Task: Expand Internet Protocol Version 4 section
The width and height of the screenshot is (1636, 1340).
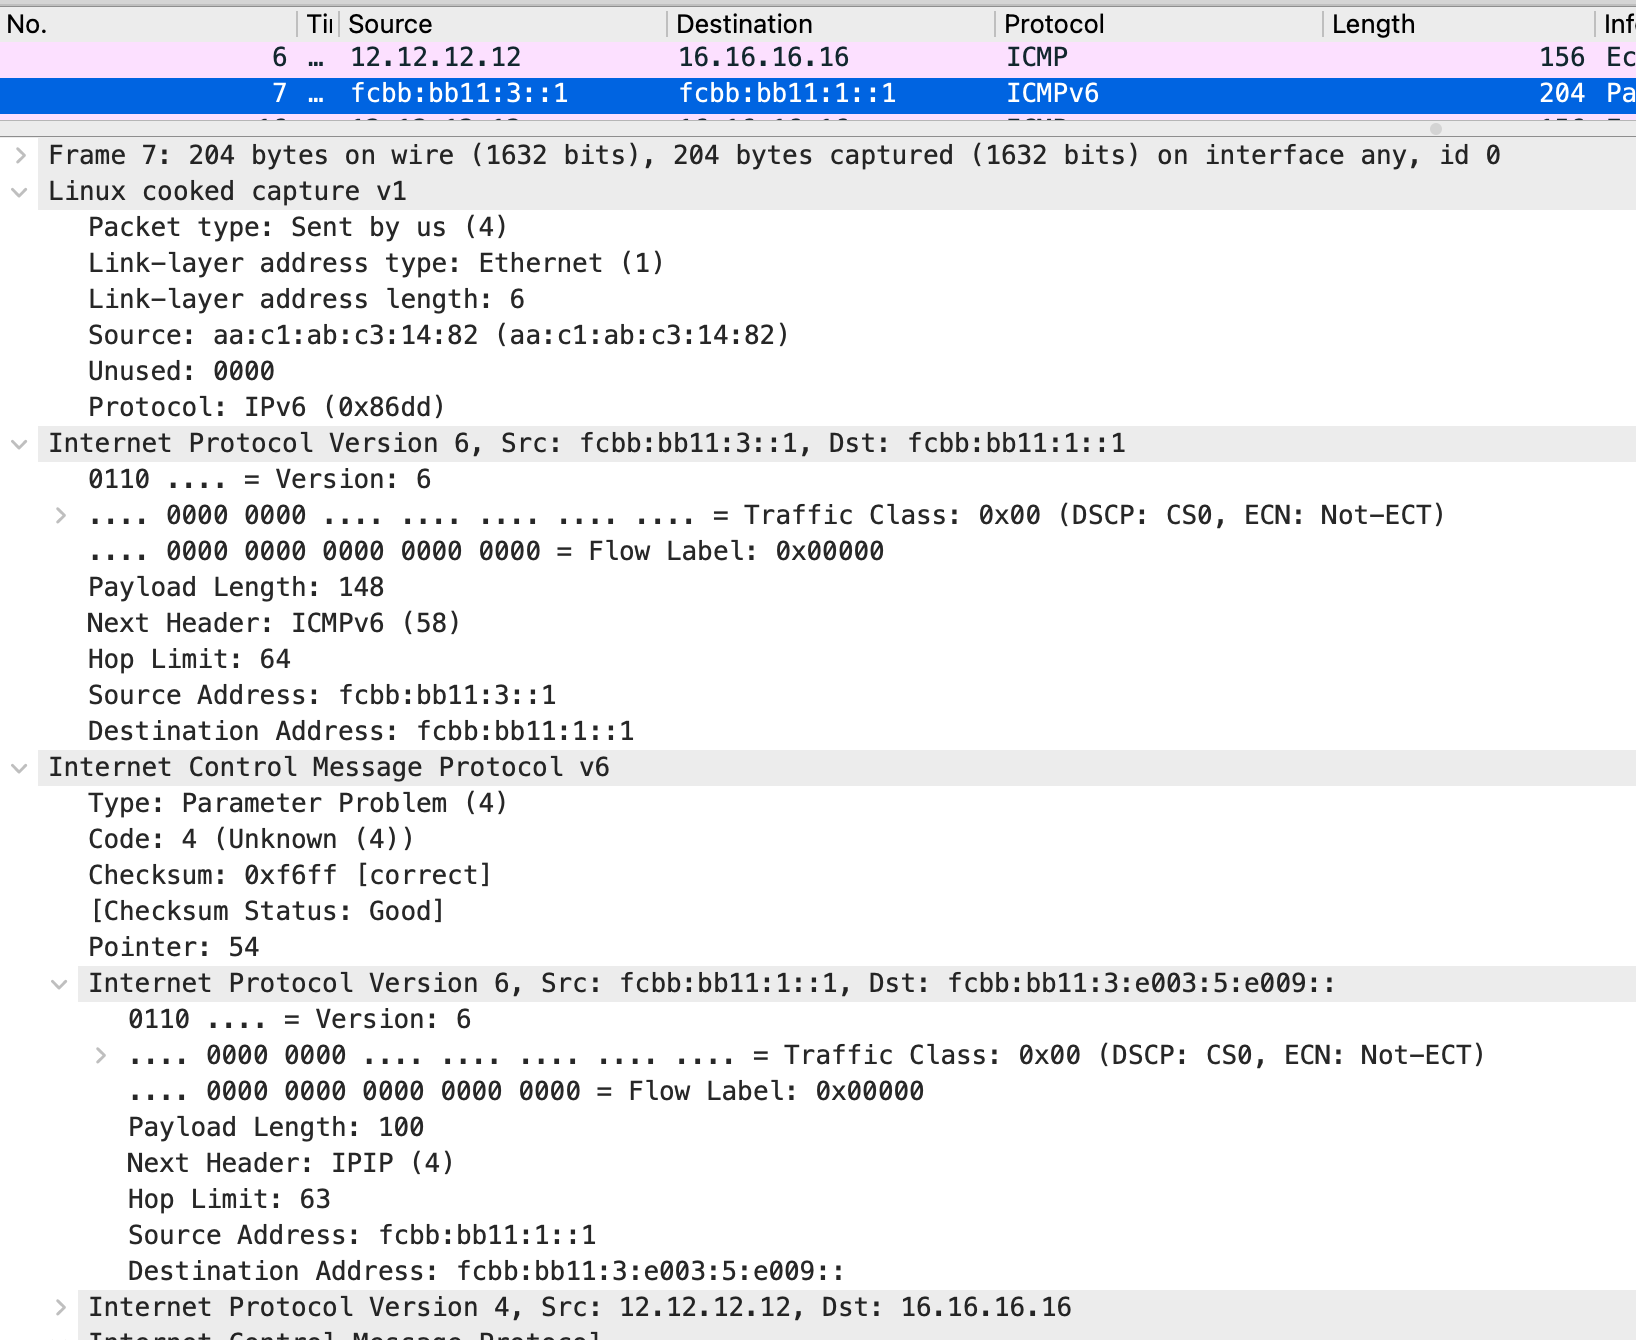Action: (x=60, y=1307)
